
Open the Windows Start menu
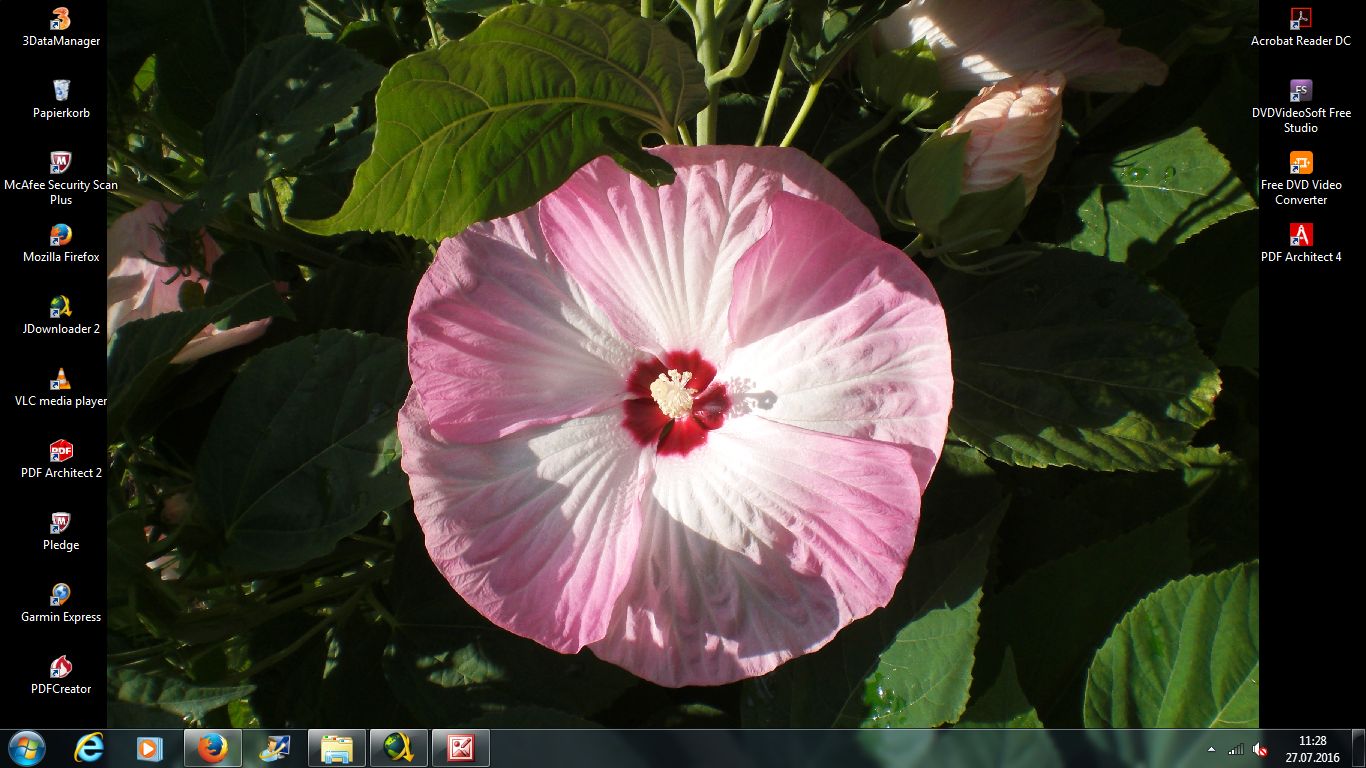[x=25, y=748]
